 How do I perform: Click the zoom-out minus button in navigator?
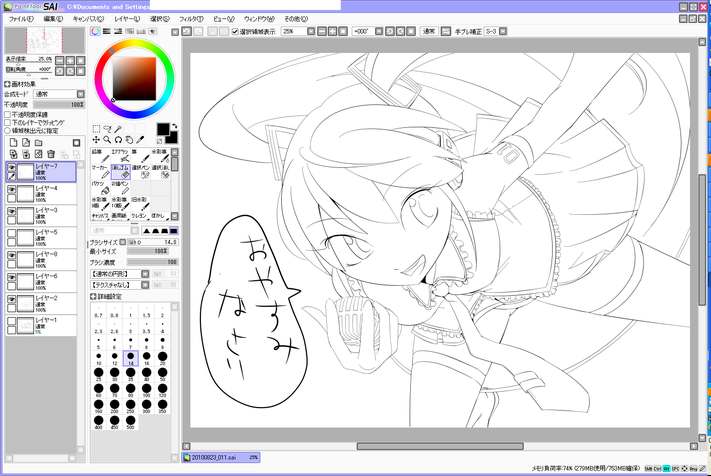click(59, 60)
